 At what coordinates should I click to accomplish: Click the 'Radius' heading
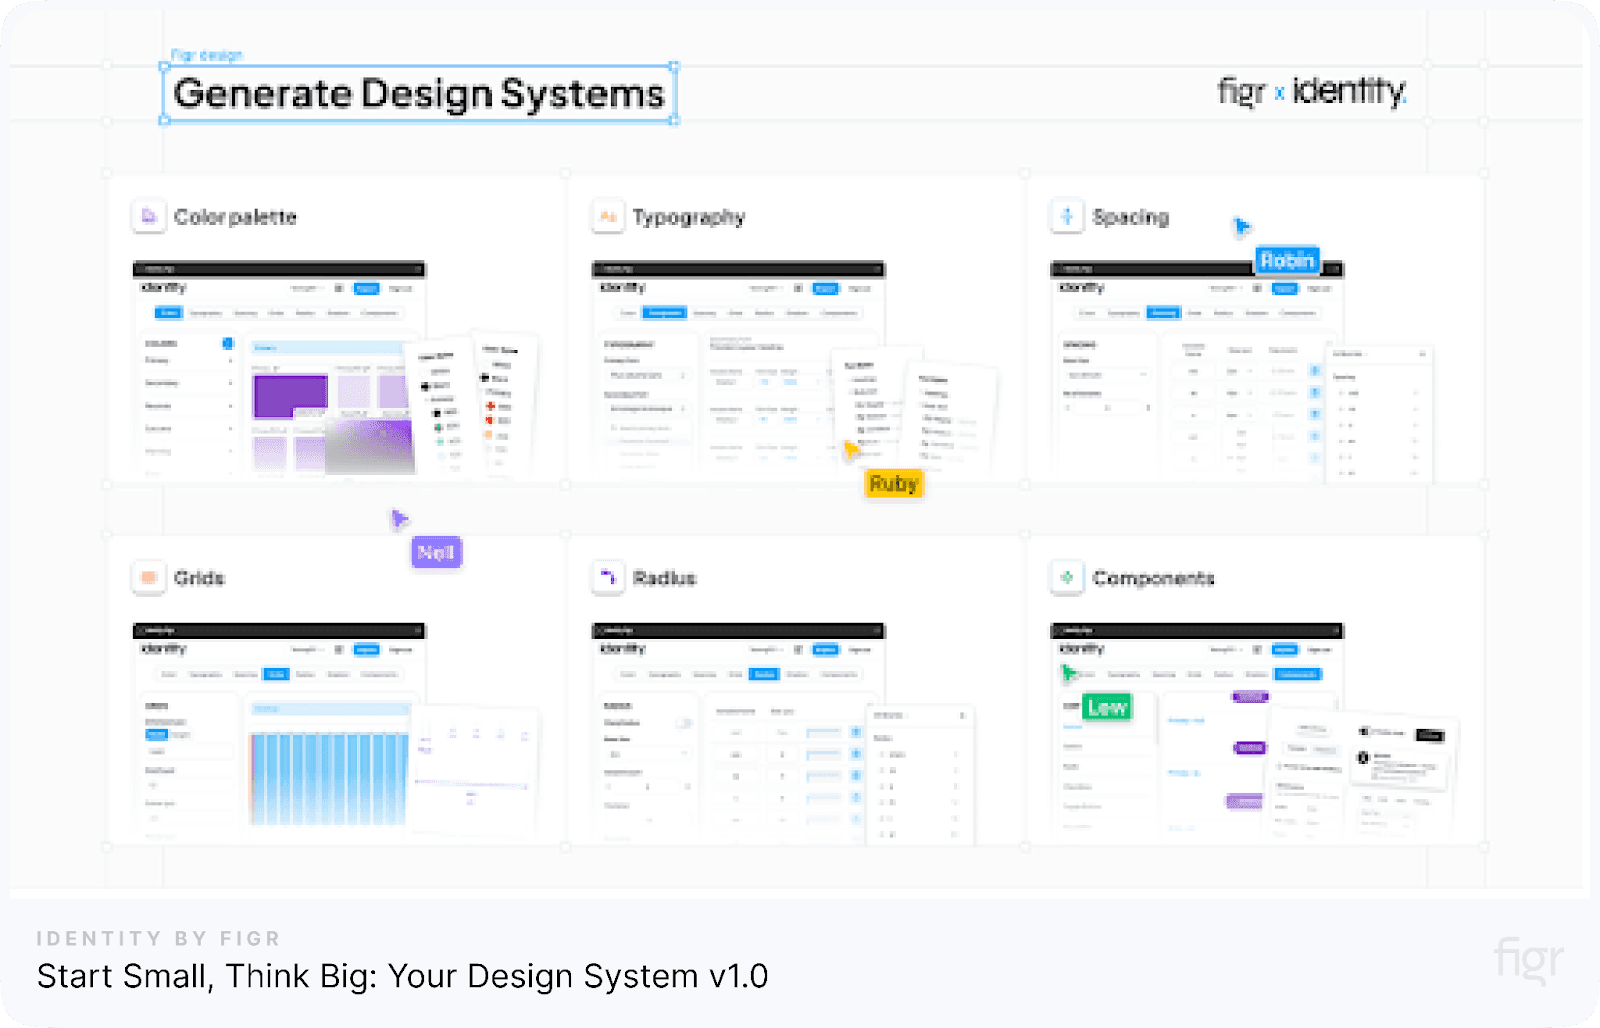(664, 578)
